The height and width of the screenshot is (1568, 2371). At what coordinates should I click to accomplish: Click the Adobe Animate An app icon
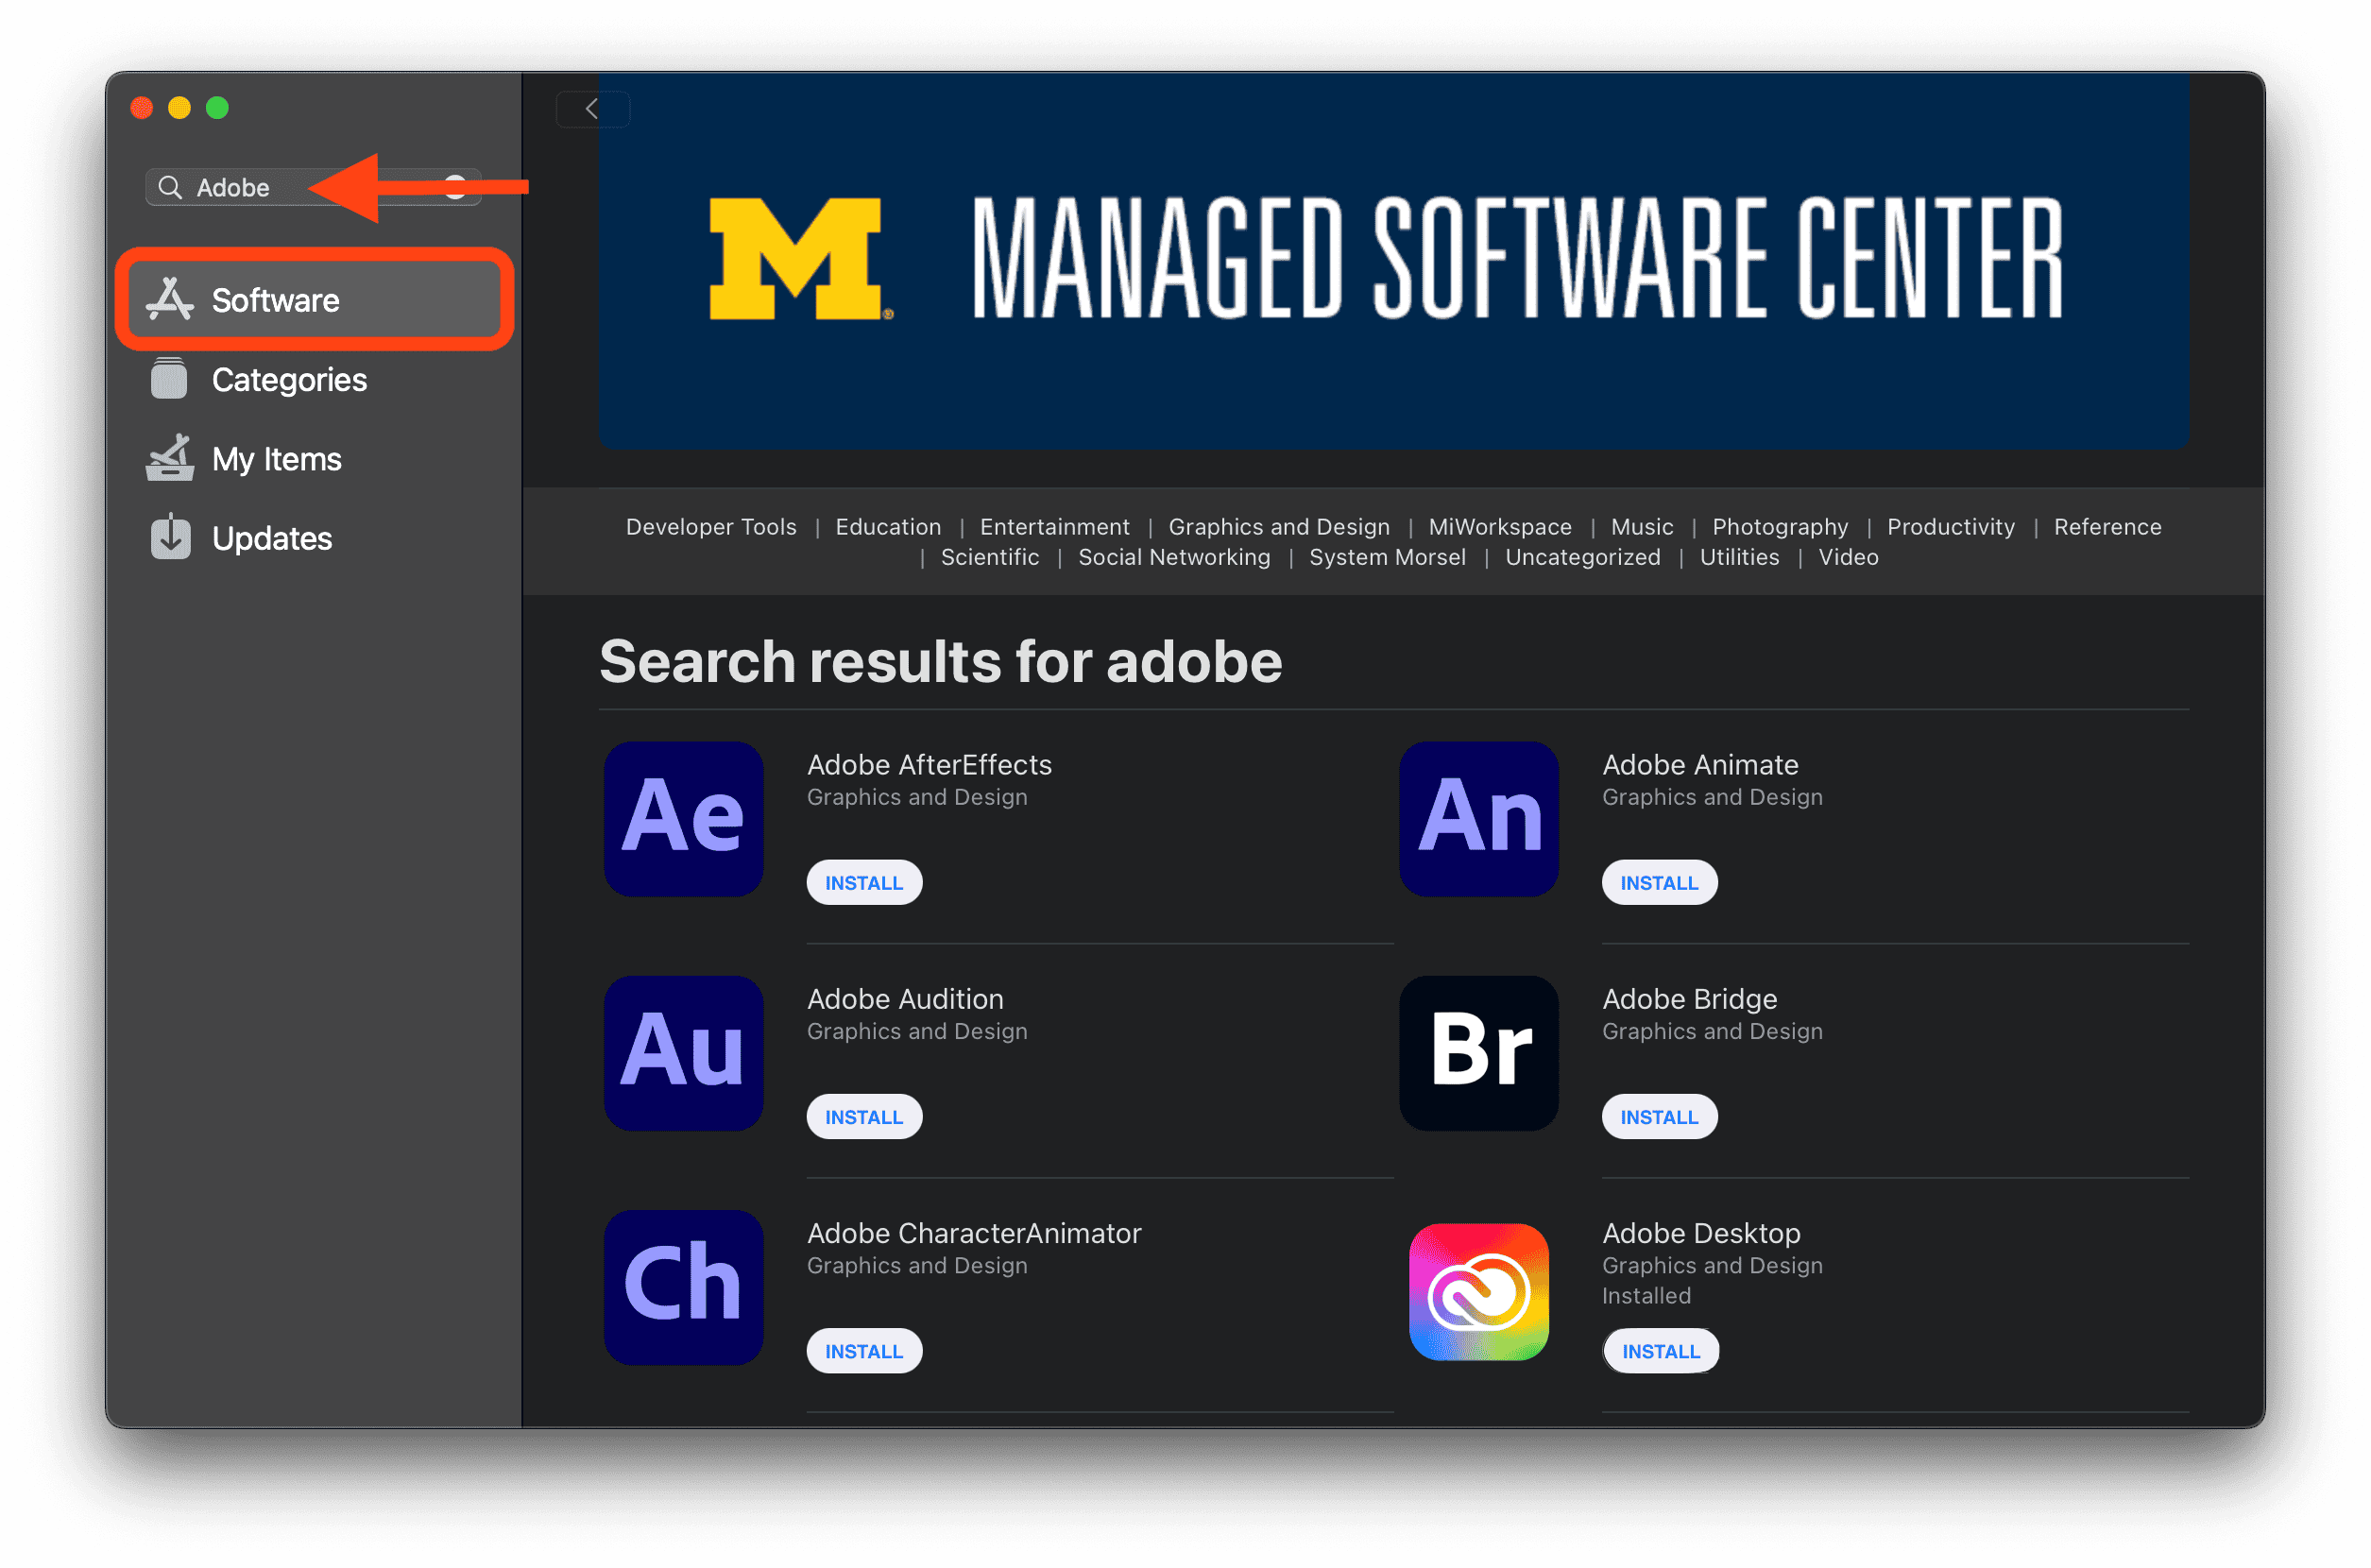pyautogui.click(x=1479, y=819)
